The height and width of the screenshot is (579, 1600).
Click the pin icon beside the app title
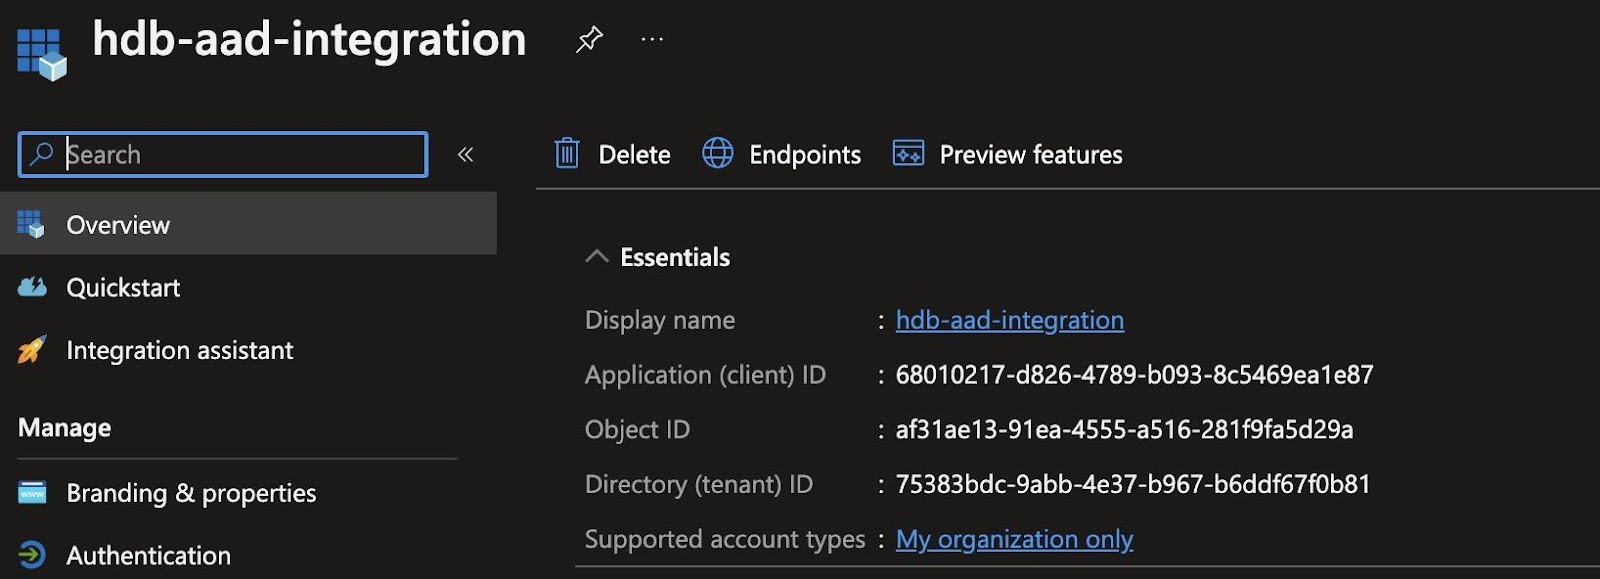pyautogui.click(x=589, y=40)
